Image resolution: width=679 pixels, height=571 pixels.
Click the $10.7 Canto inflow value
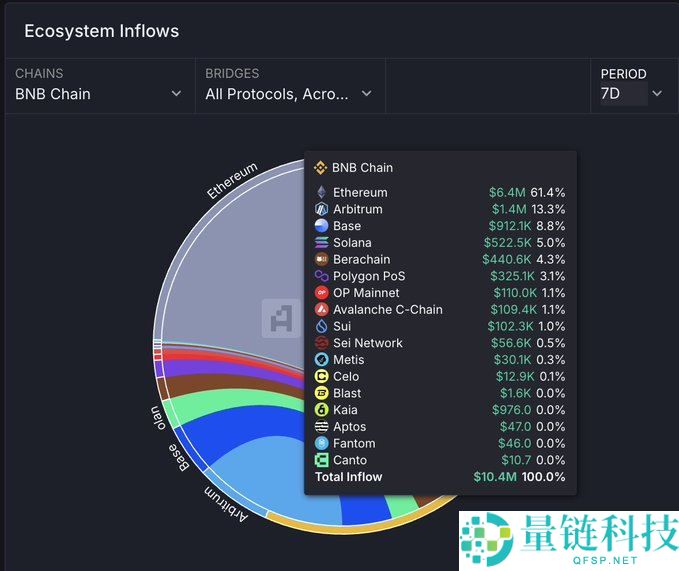click(517, 460)
